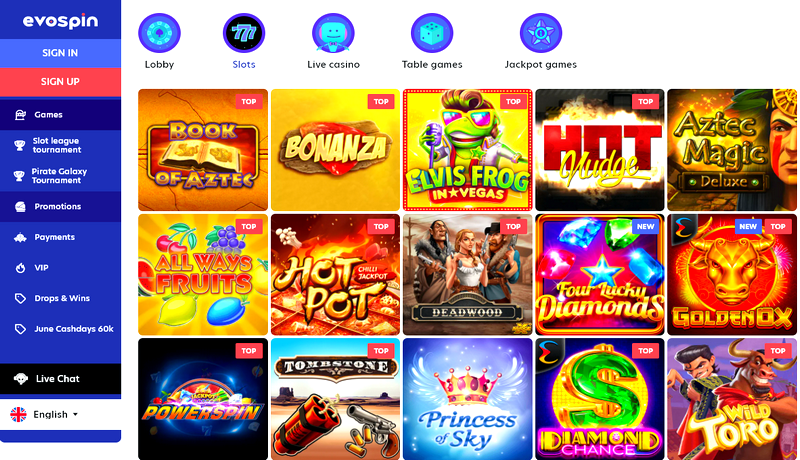
Task: Click the Payments sidebar icon
Action: pos(20,237)
